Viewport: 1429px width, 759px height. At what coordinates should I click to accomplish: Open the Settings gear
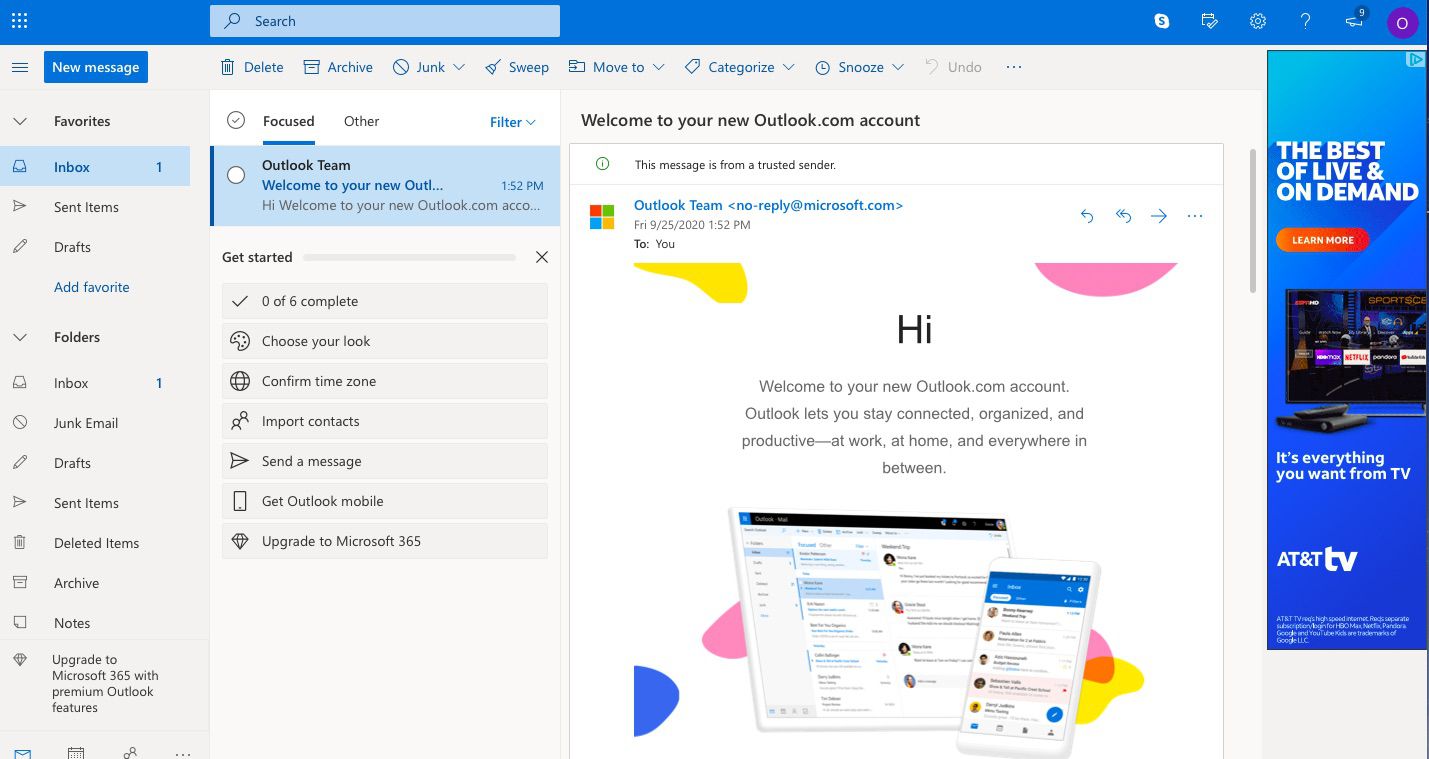[1258, 20]
